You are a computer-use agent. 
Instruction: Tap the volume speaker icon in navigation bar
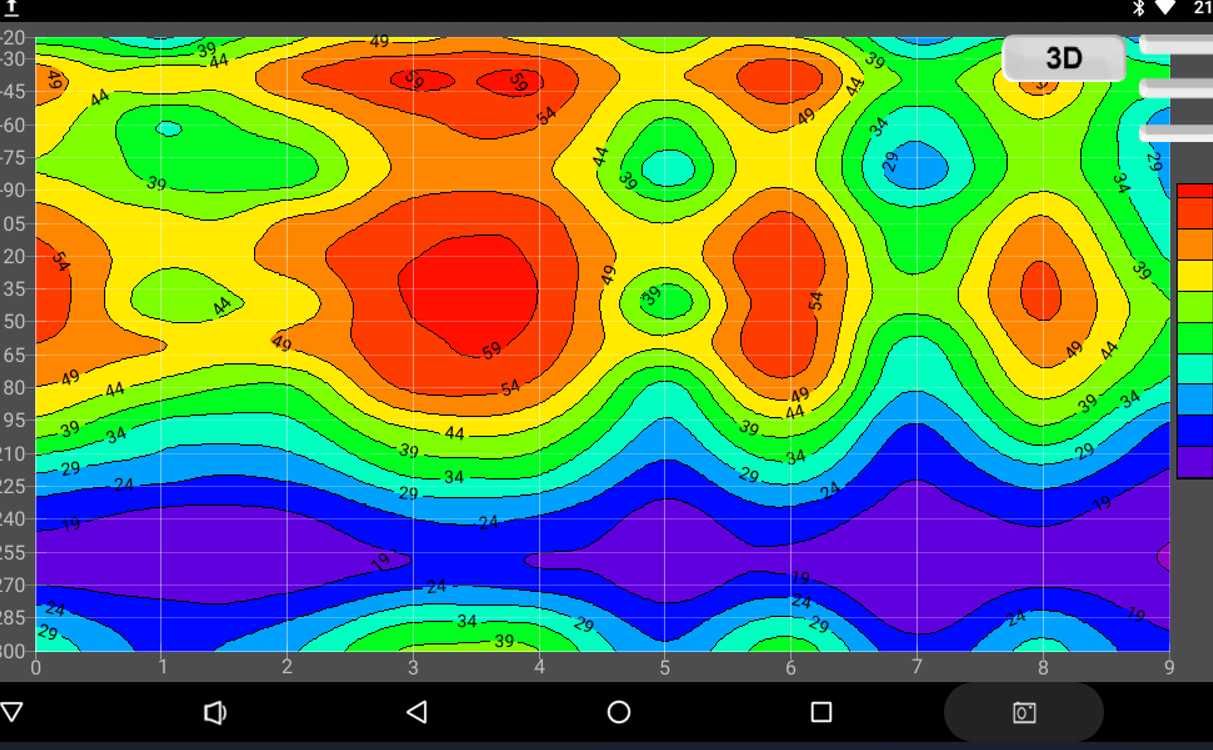[215, 712]
